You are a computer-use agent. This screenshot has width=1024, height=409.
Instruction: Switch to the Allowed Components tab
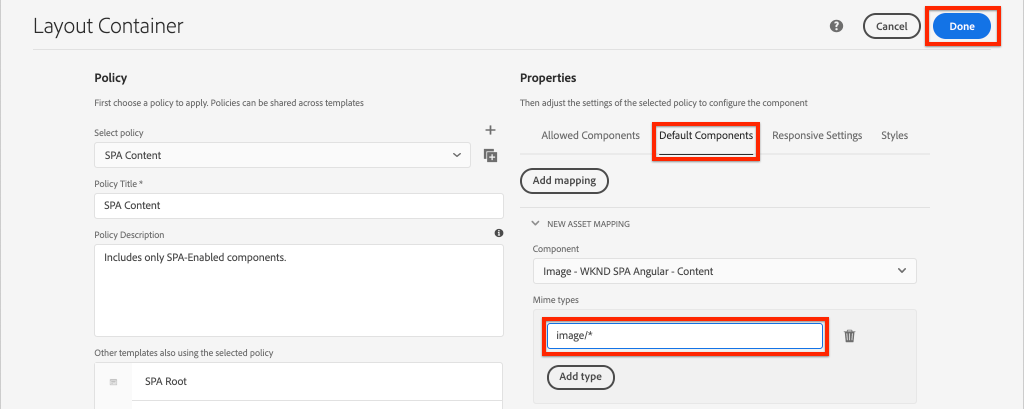coord(590,135)
